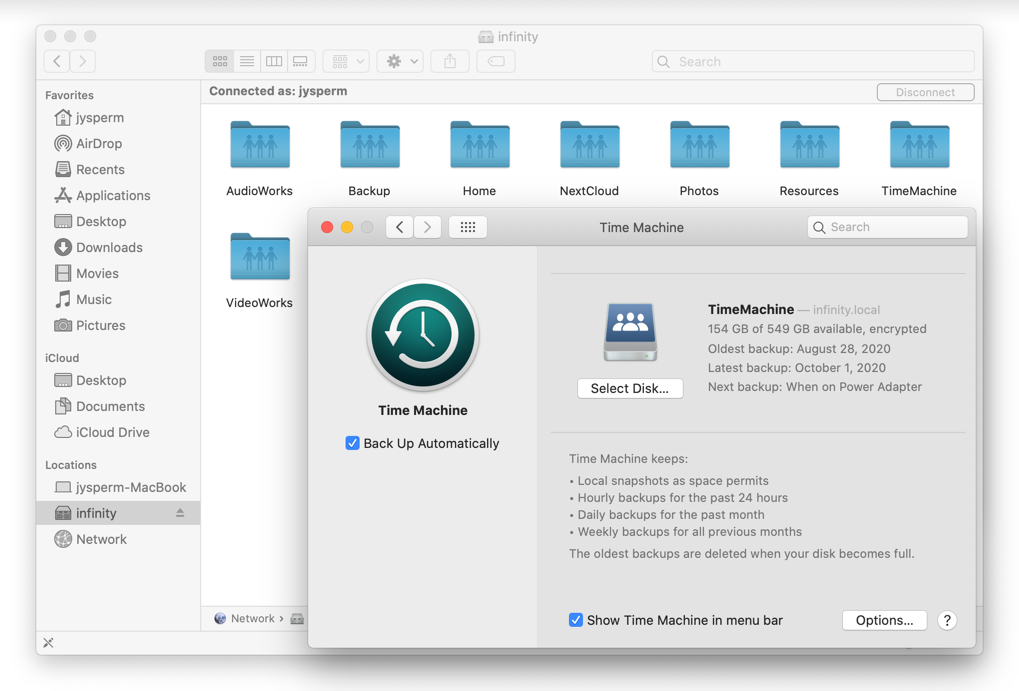This screenshot has width=1019, height=691.
Task: Click the TimeMachine network disk icon
Action: tap(630, 331)
